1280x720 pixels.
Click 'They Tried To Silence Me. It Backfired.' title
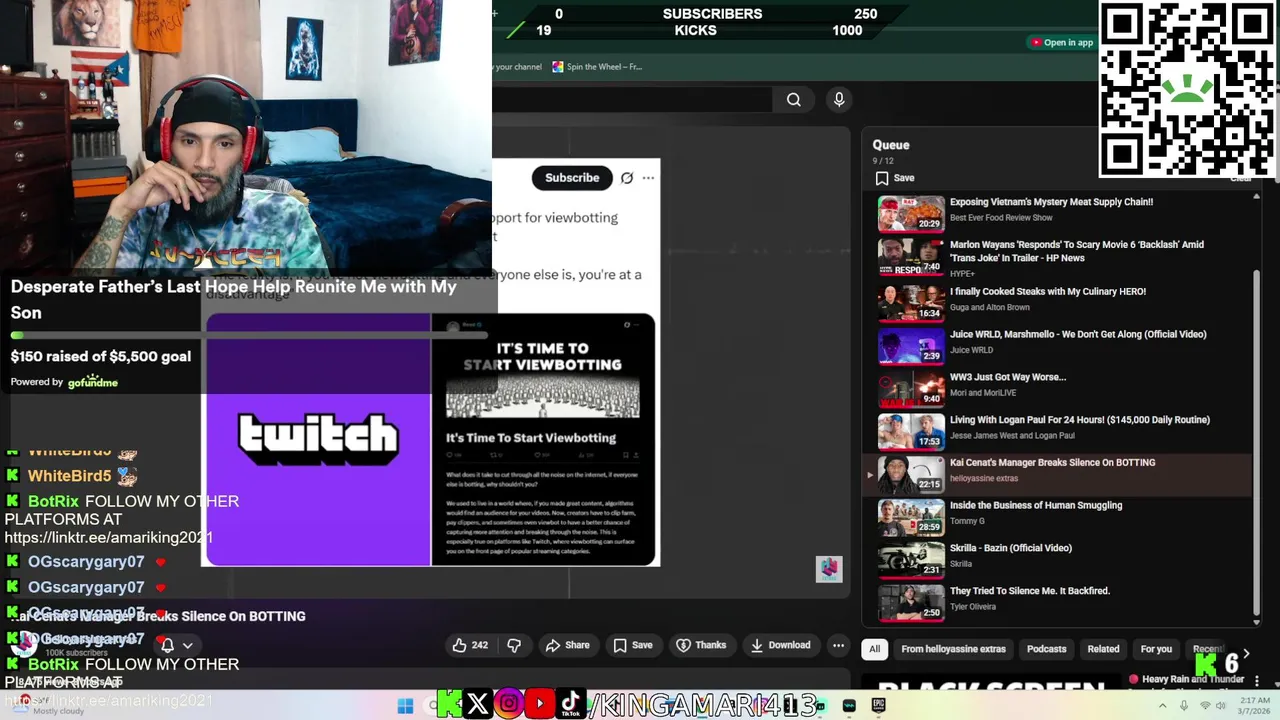tap(1030, 591)
